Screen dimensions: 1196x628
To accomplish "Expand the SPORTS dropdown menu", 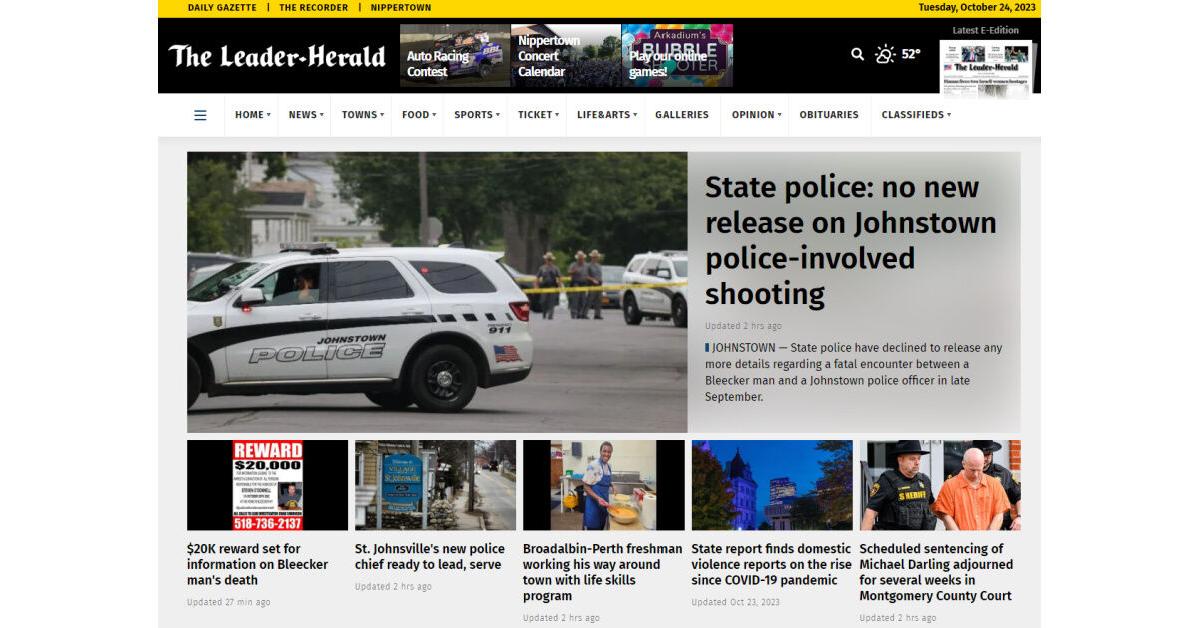I will [474, 114].
